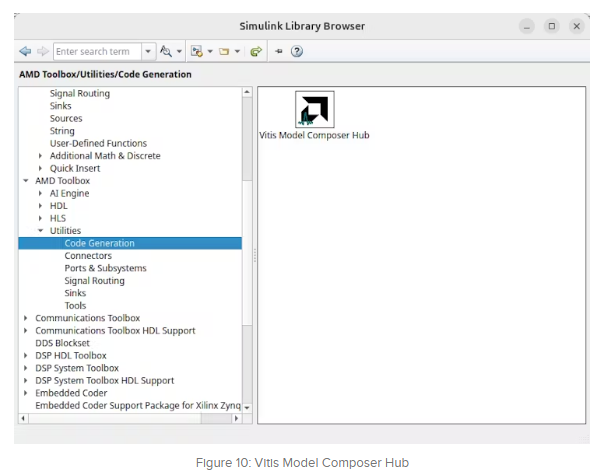Select Ports & Subsystems in the tree

pyautogui.click(x=105, y=268)
